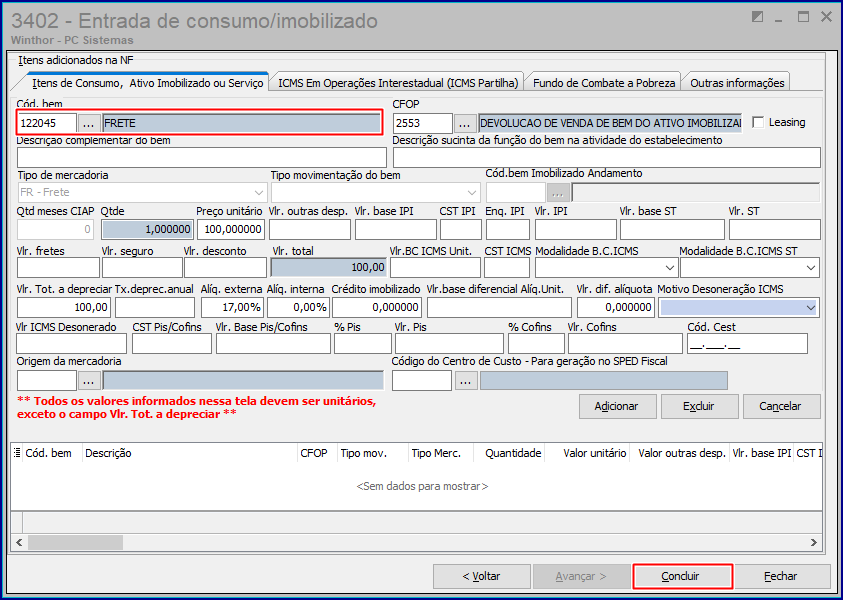Switch to ICMS Em Operações Interestadual tab
843x600 pixels.
(x=398, y=83)
